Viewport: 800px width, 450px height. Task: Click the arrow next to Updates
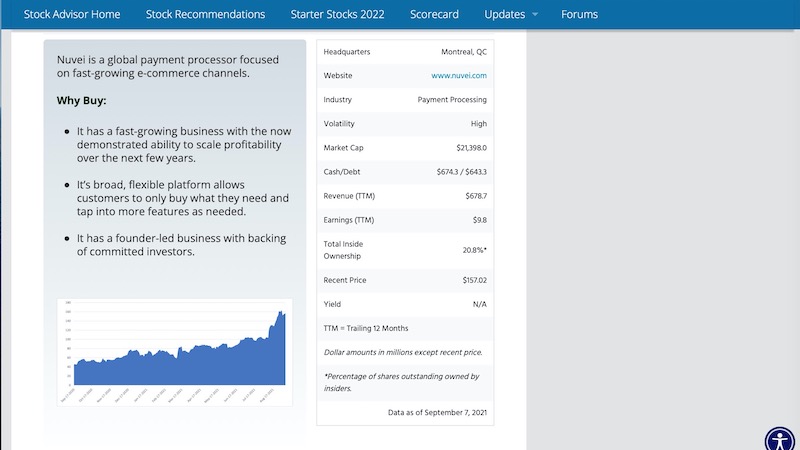pyautogui.click(x=535, y=15)
